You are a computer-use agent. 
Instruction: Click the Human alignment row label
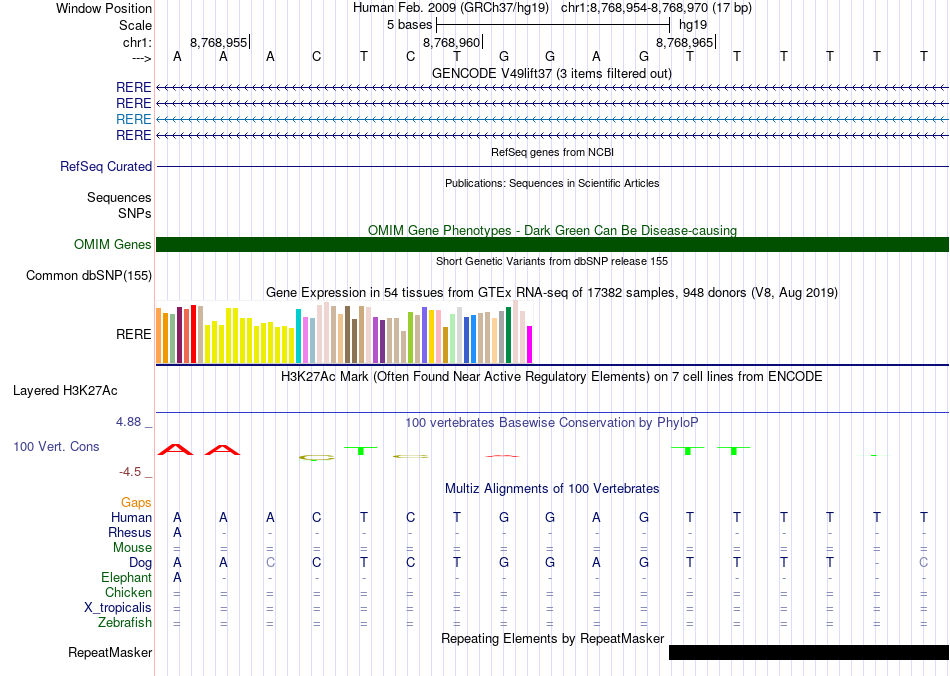[x=131, y=517]
